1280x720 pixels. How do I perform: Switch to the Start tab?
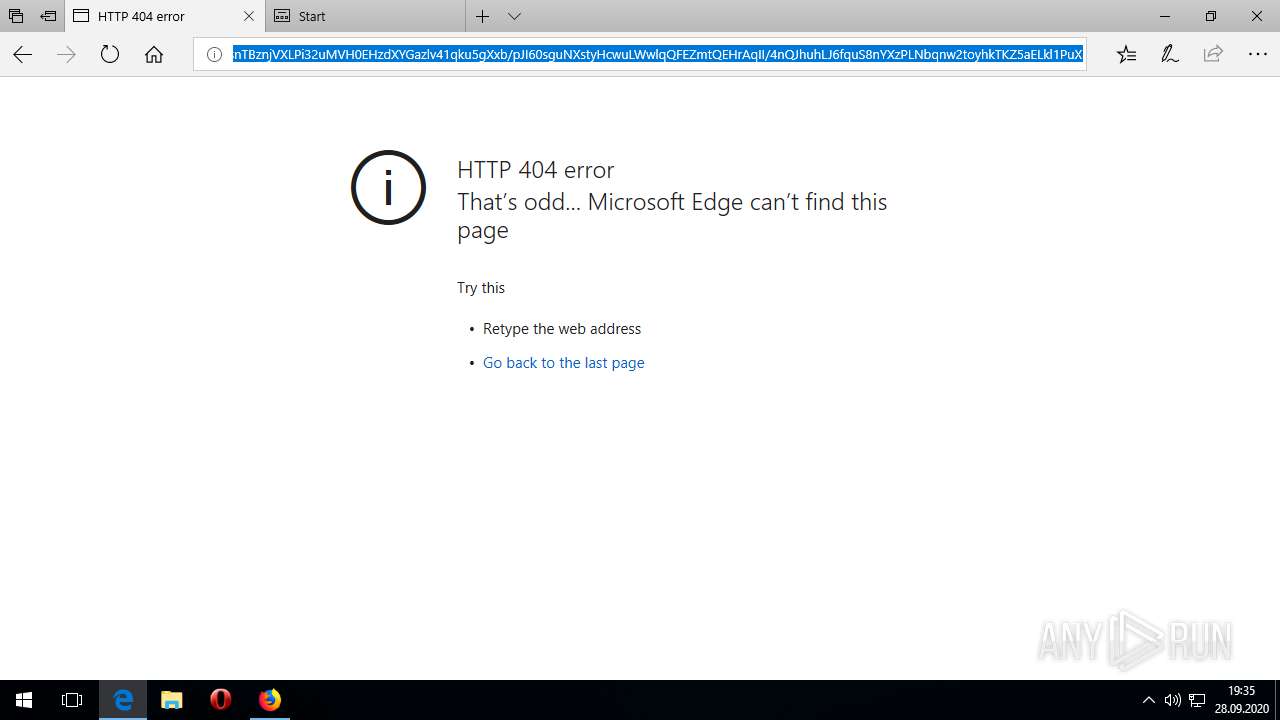tap(365, 16)
